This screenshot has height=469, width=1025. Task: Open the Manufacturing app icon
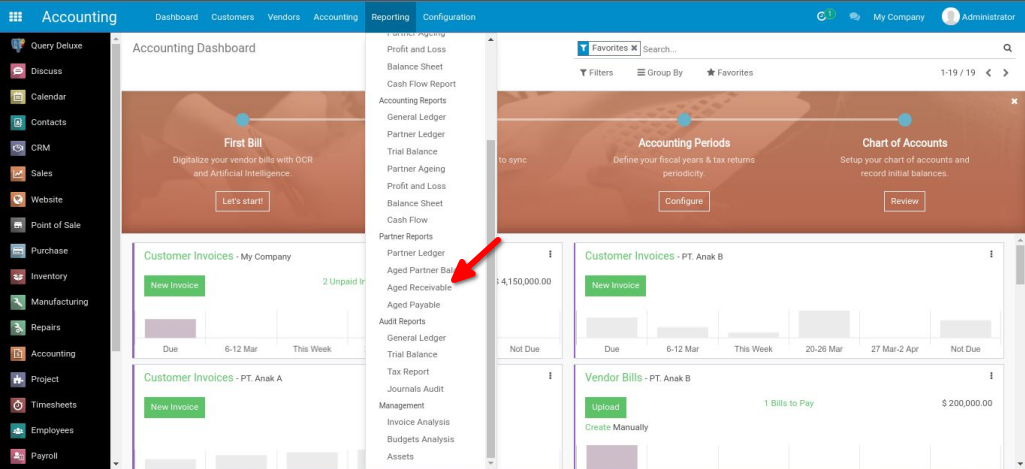coord(18,302)
